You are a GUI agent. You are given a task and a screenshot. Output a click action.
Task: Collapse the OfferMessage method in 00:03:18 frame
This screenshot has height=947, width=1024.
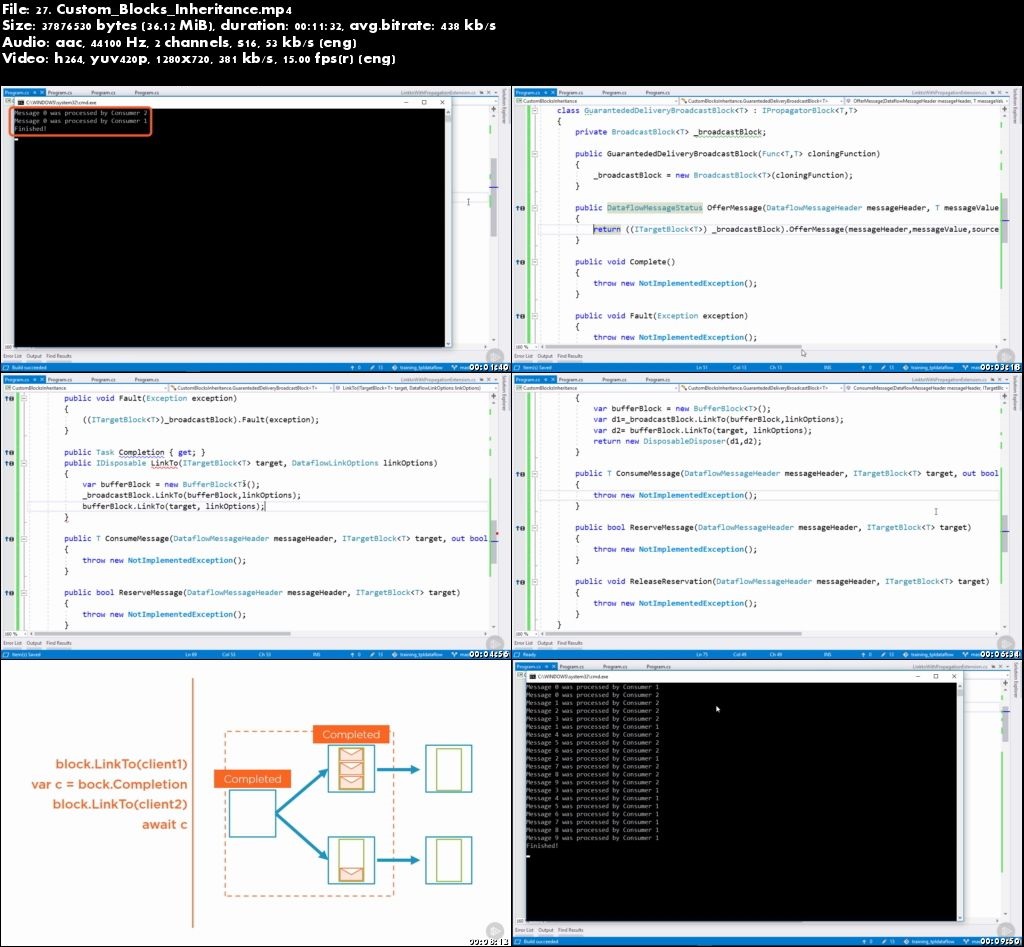pyautogui.click(x=534, y=208)
